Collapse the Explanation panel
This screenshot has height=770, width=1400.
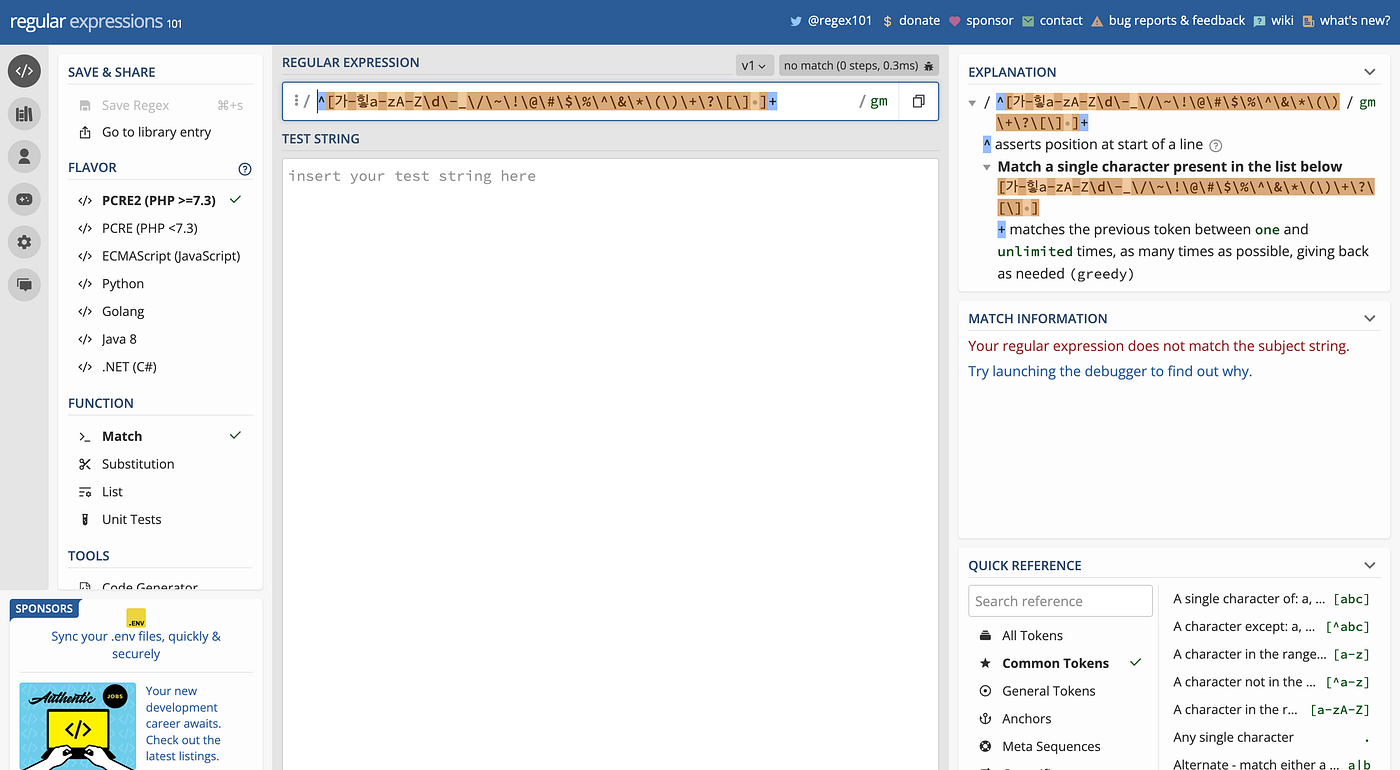[x=1370, y=72]
